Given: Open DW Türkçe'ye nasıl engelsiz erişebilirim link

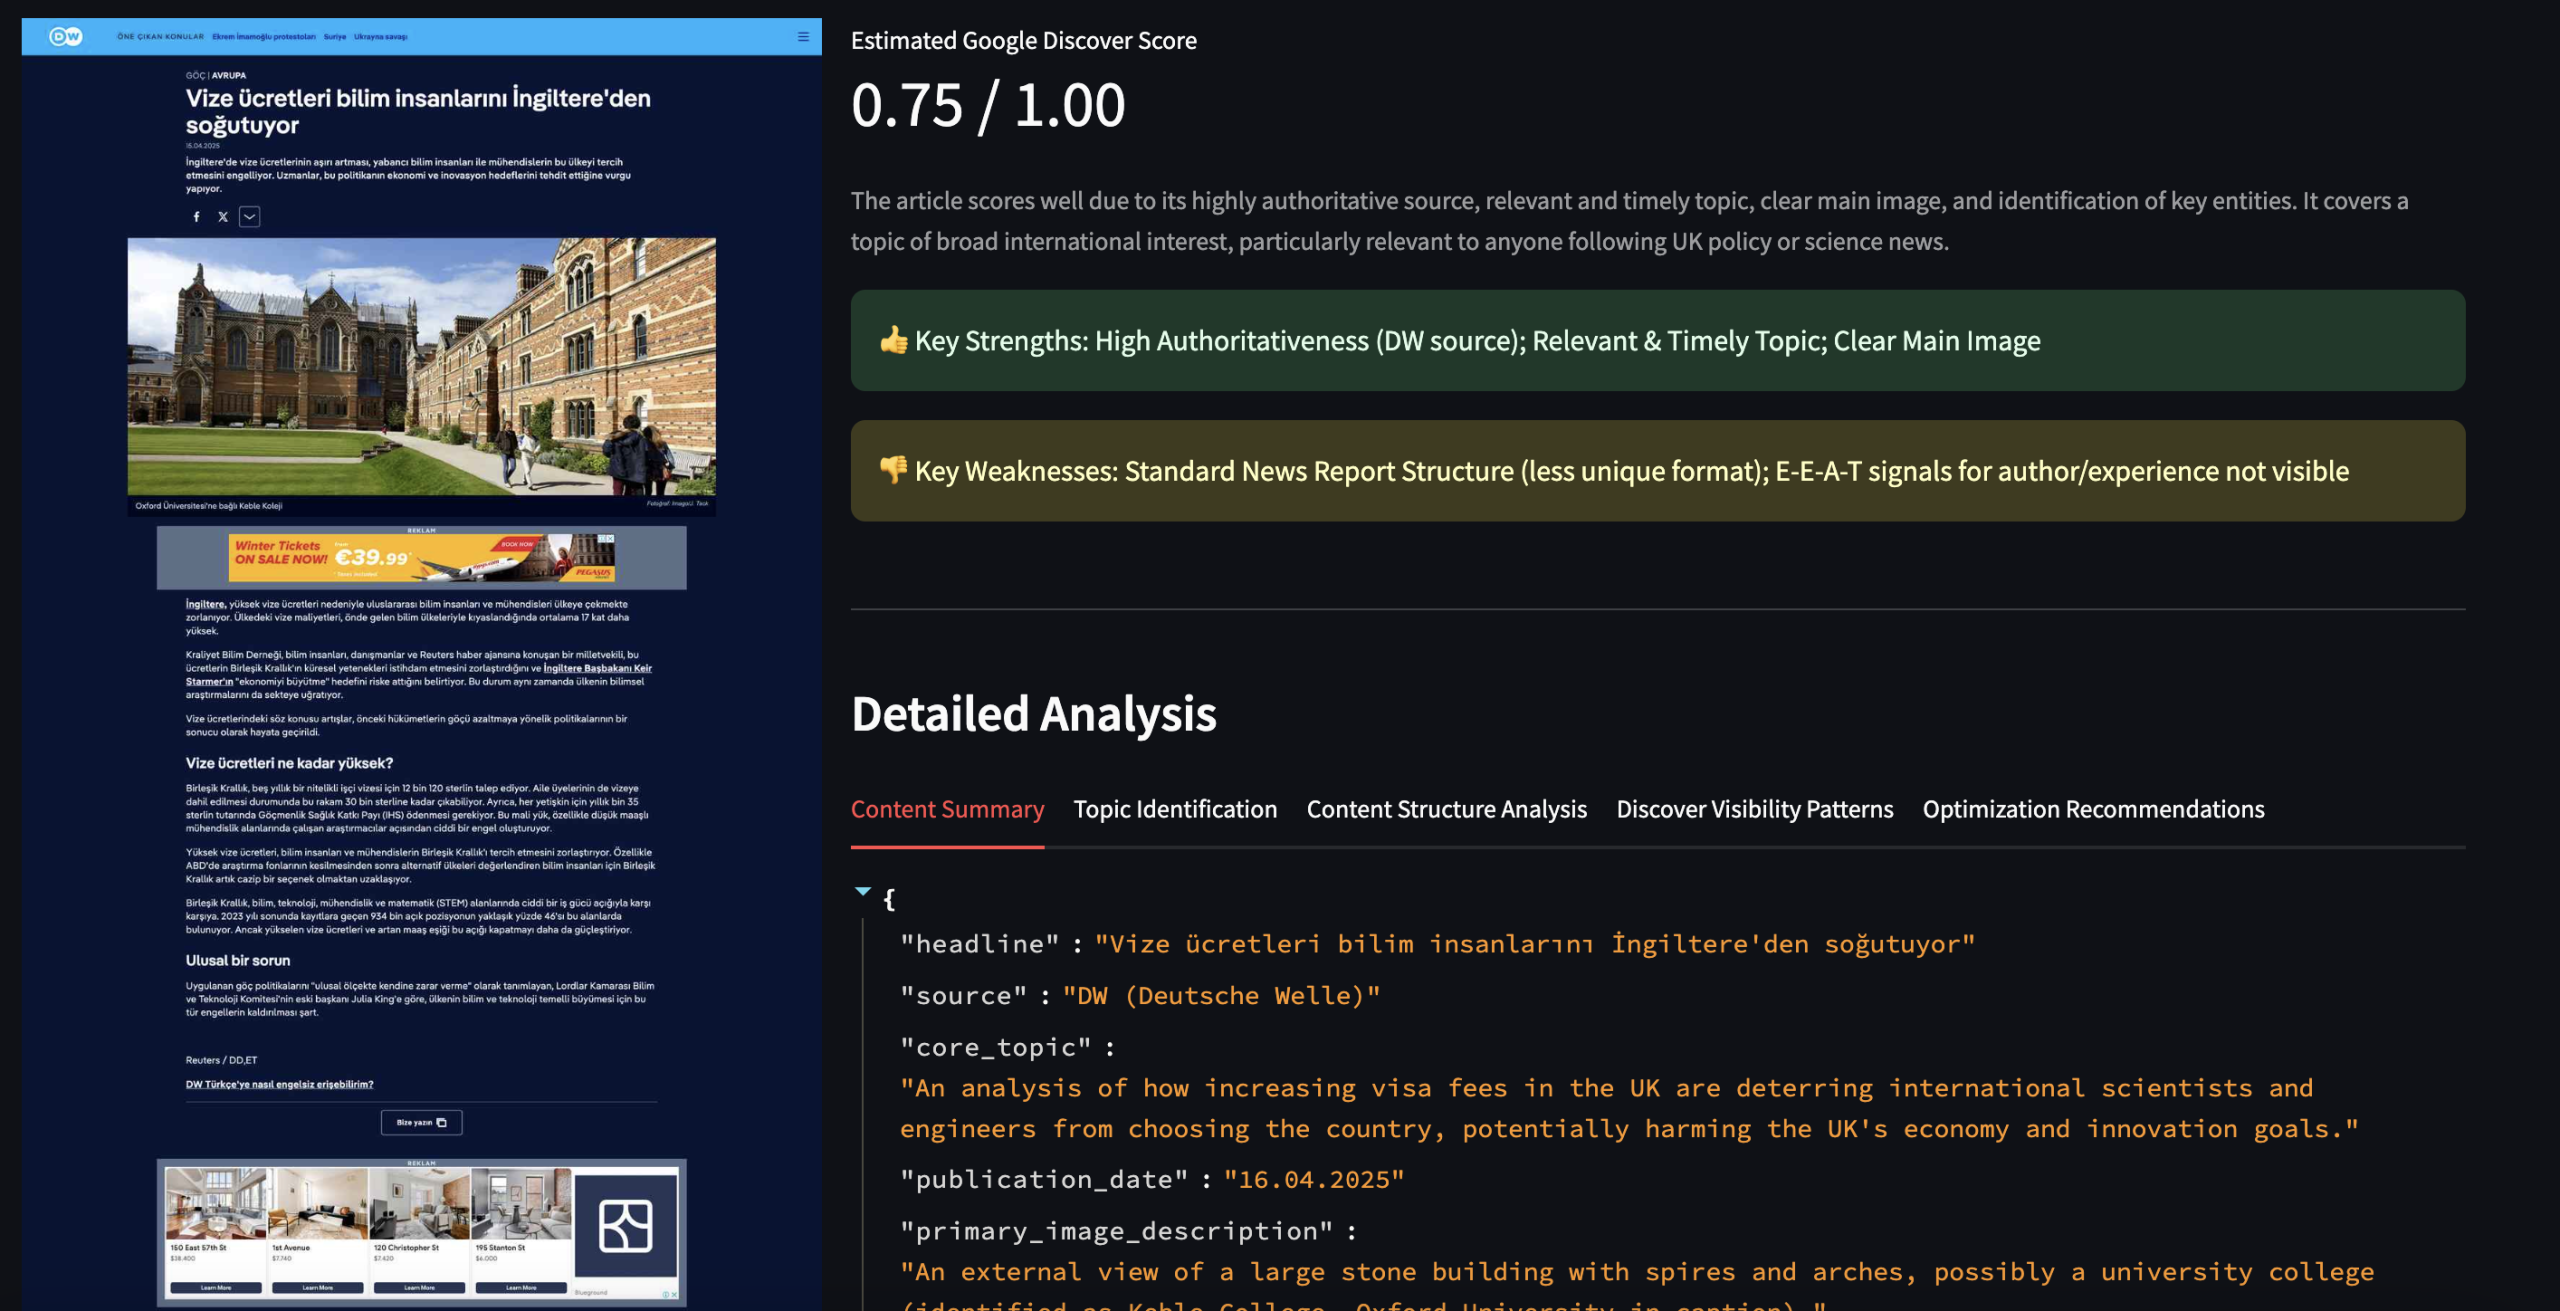Looking at the screenshot, I should [279, 1084].
